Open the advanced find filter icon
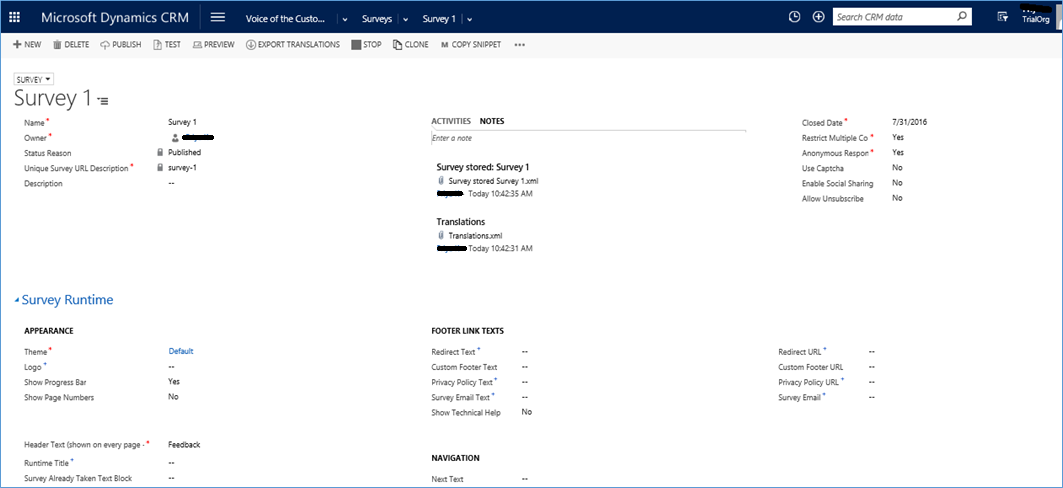This screenshot has width=1063, height=488. 1002,18
